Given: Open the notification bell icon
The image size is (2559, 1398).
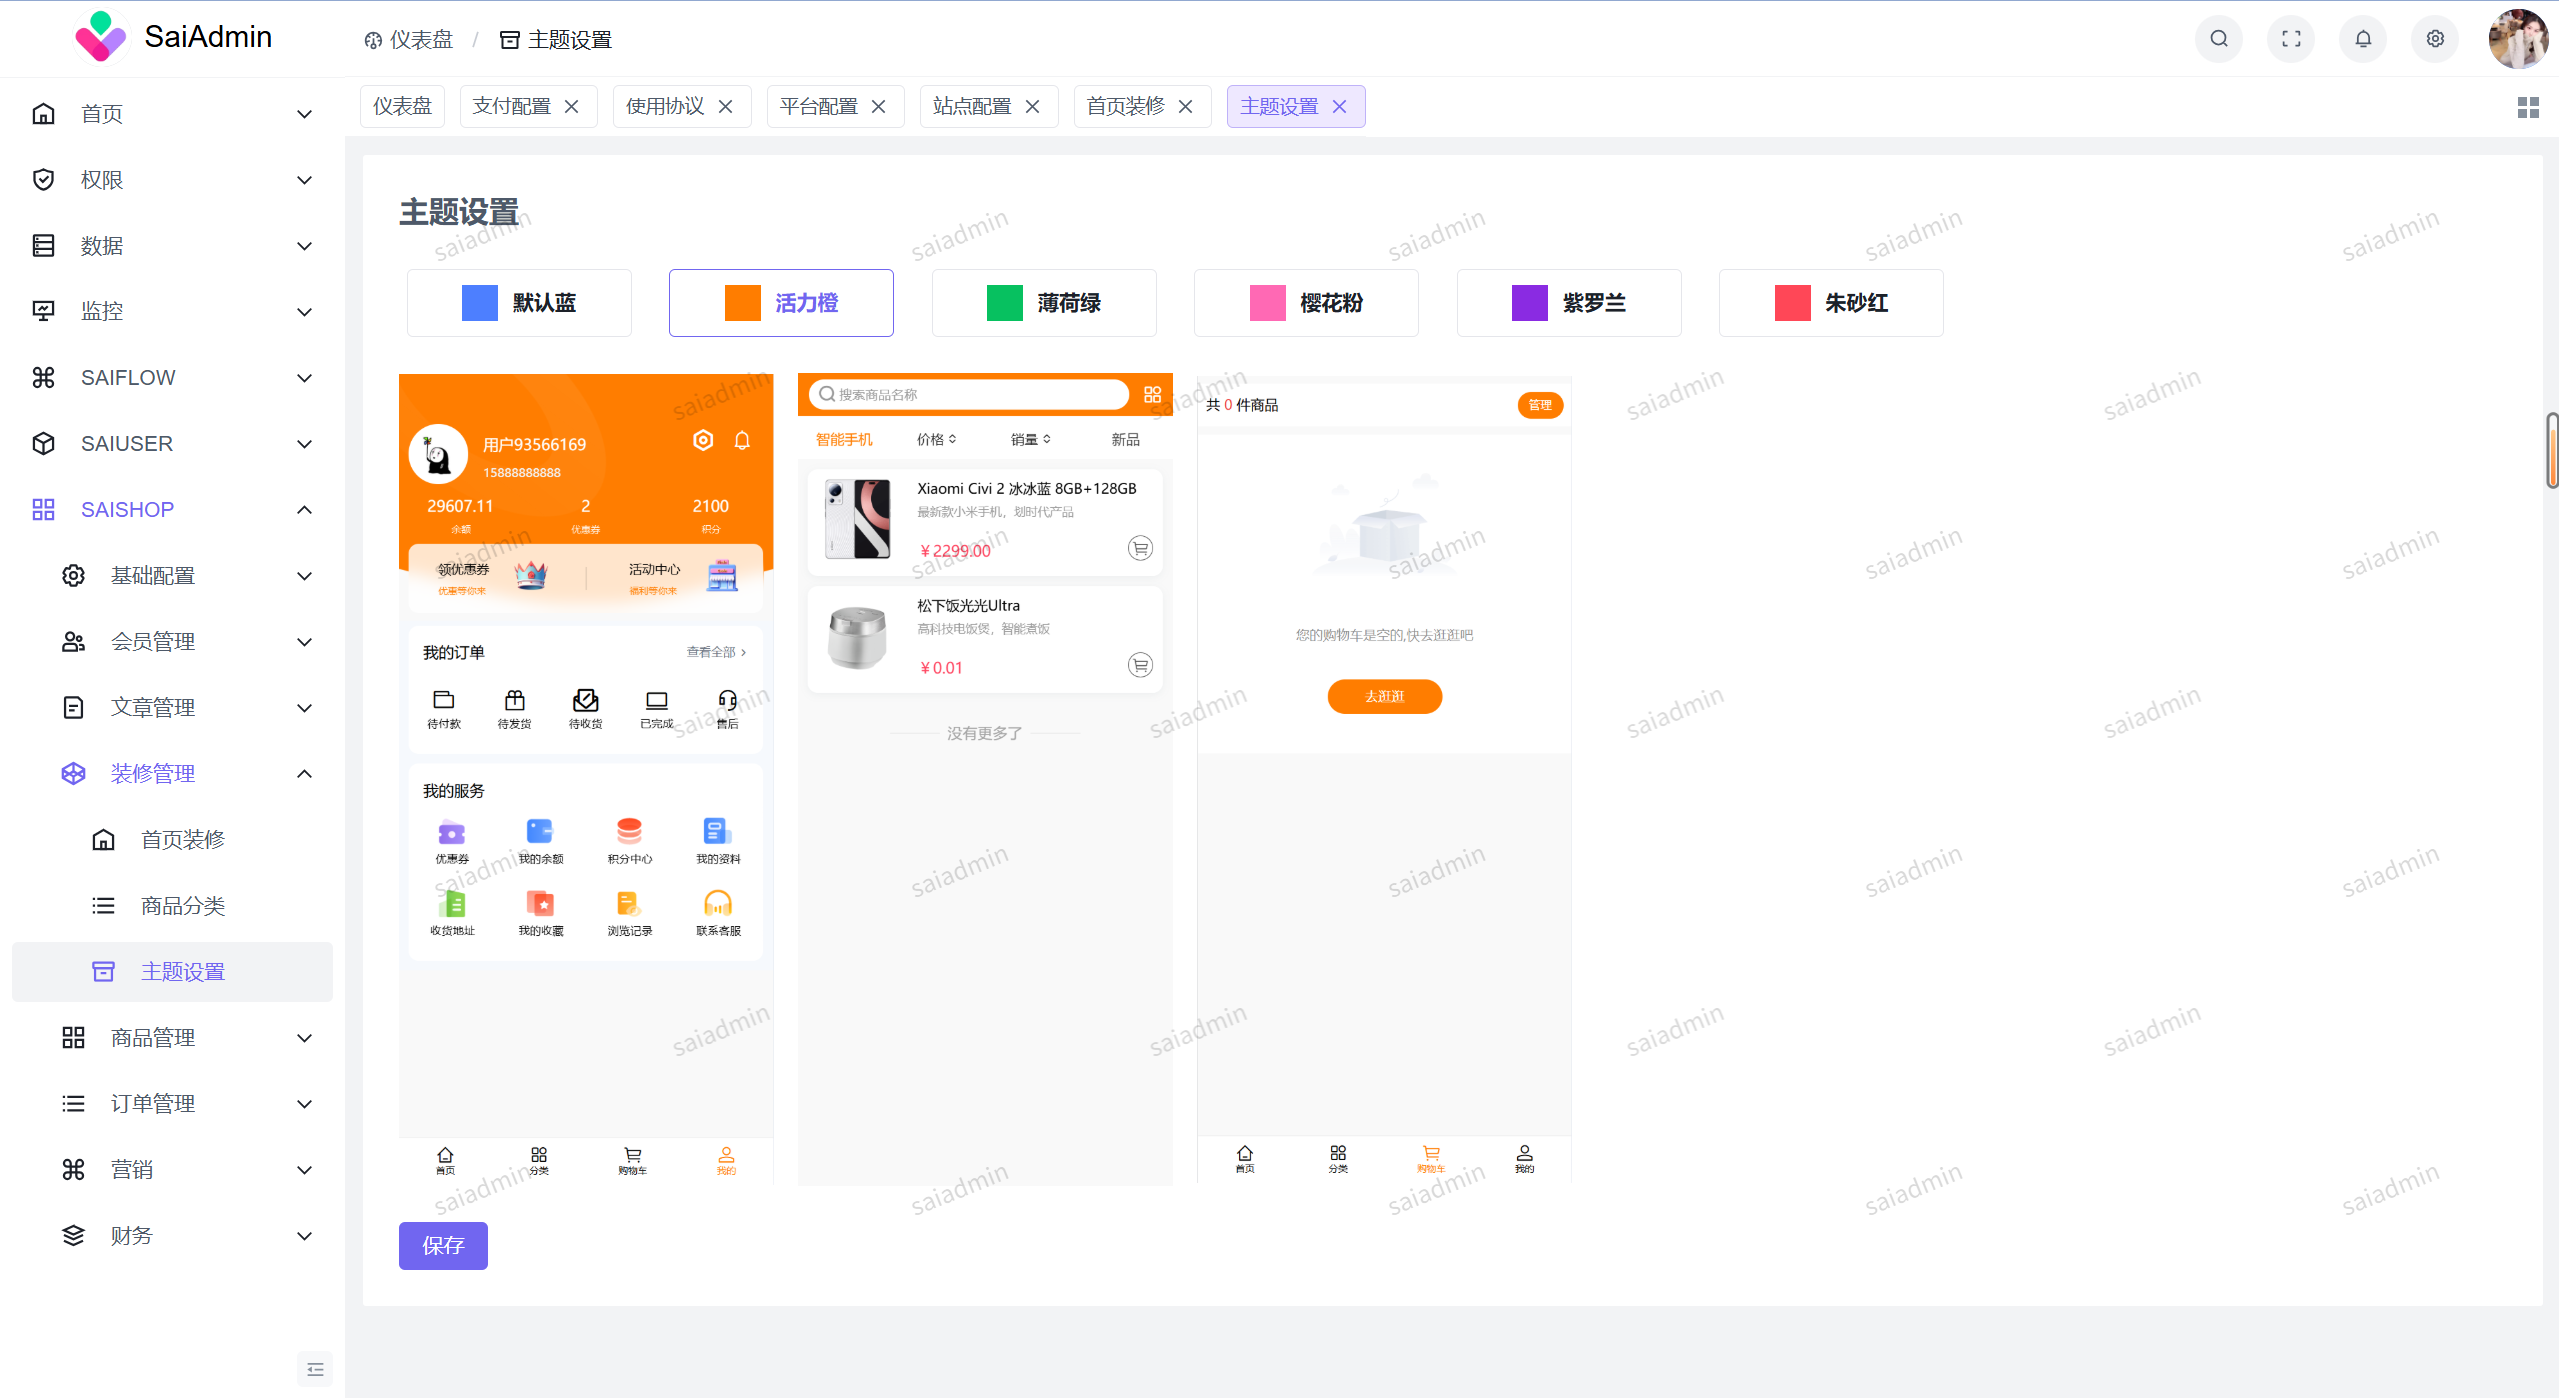Looking at the screenshot, I should point(2362,39).
